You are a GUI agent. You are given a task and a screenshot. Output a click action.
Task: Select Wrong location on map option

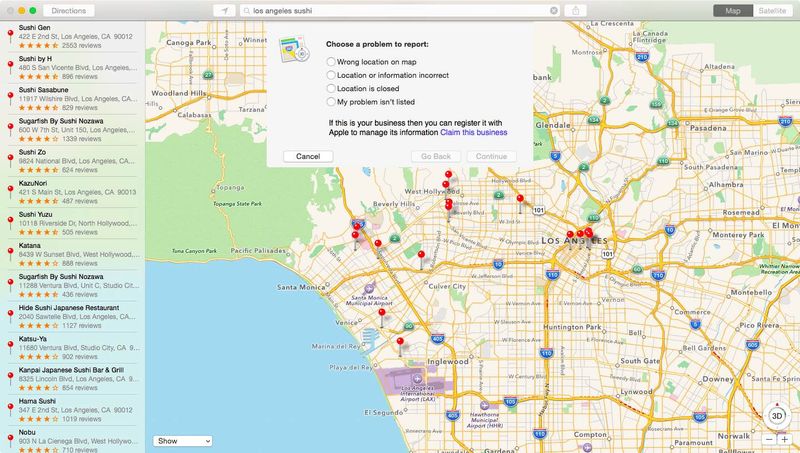pyautogui.click(x=331, y=62)
